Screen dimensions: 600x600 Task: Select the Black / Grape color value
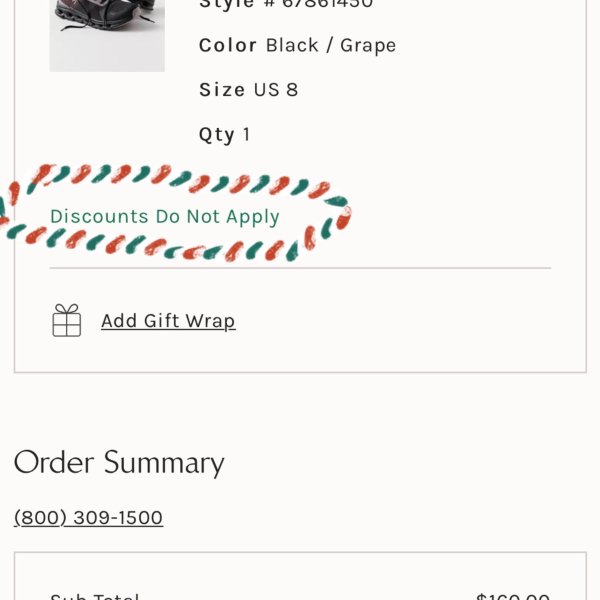(331, 46)
